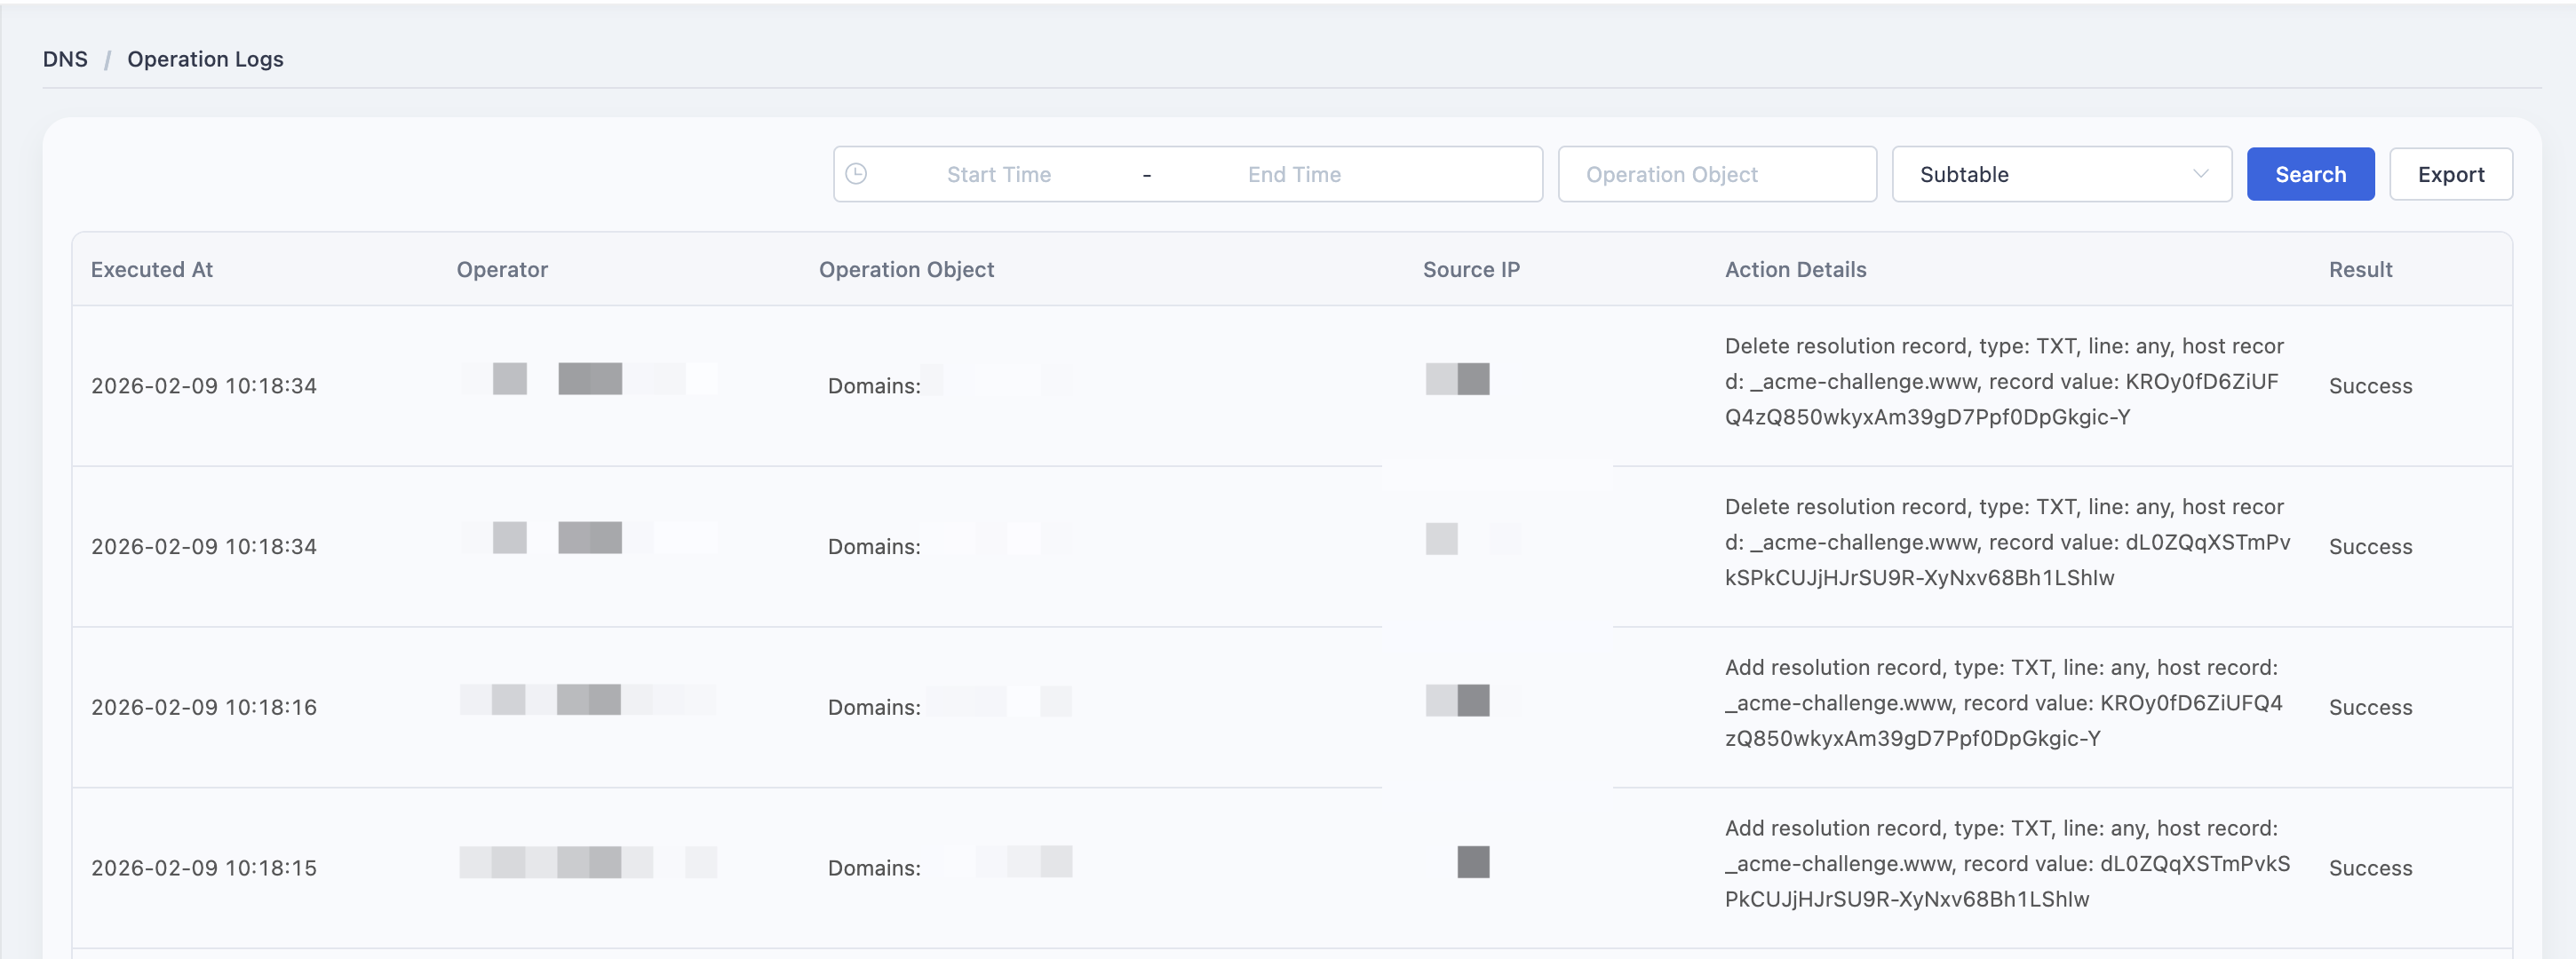The image size is (2576, 959).
Task: Click the Start Time field
Action: 998,174
